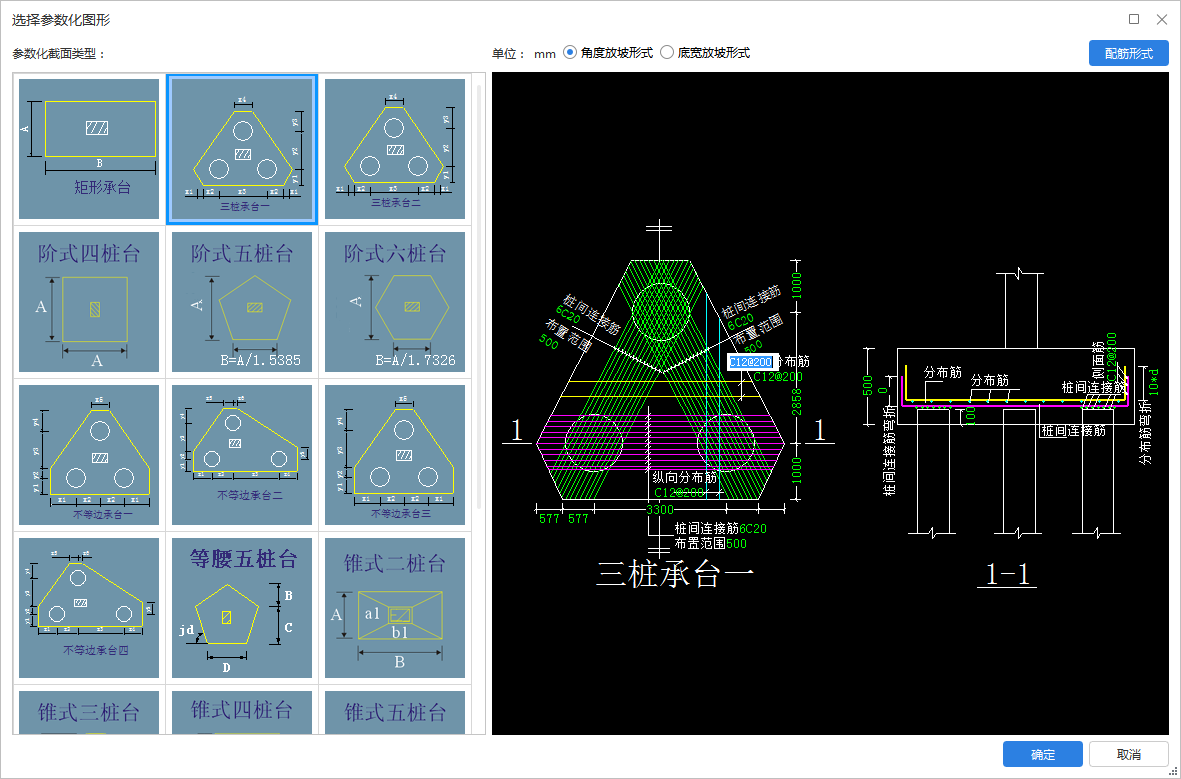Click the 10*d value in section 1-1
The width and height of the screenshot is (1181, 779).
tap(1154, 382)
